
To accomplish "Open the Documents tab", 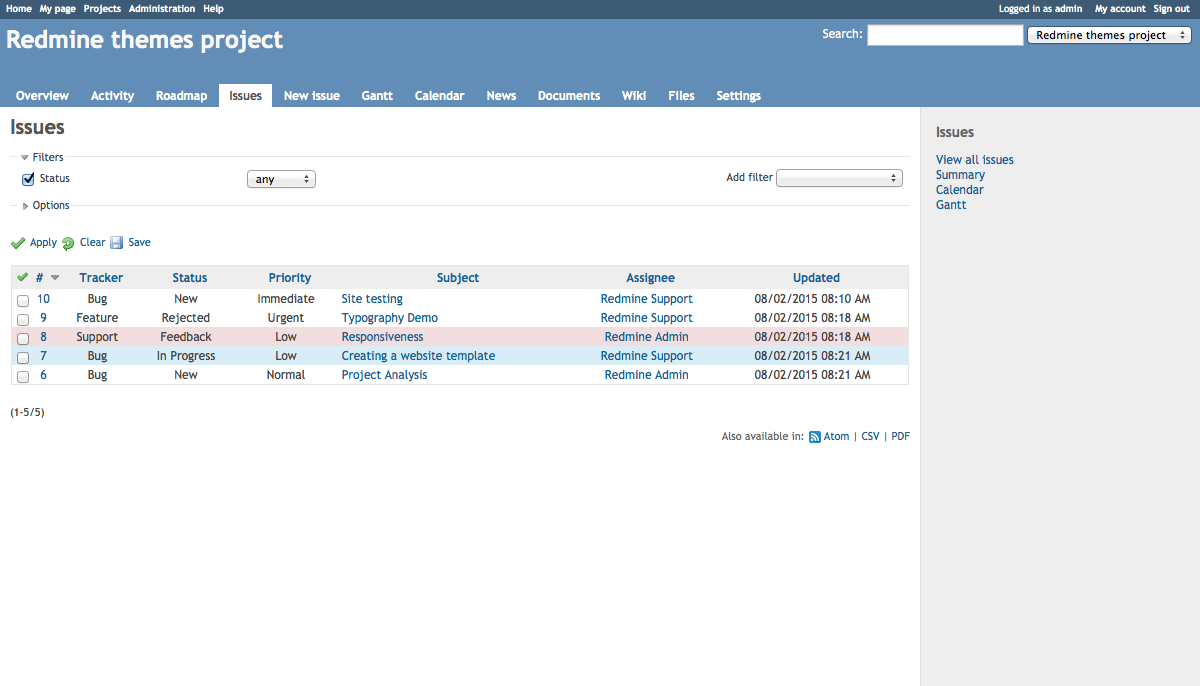I will [569, 96].
